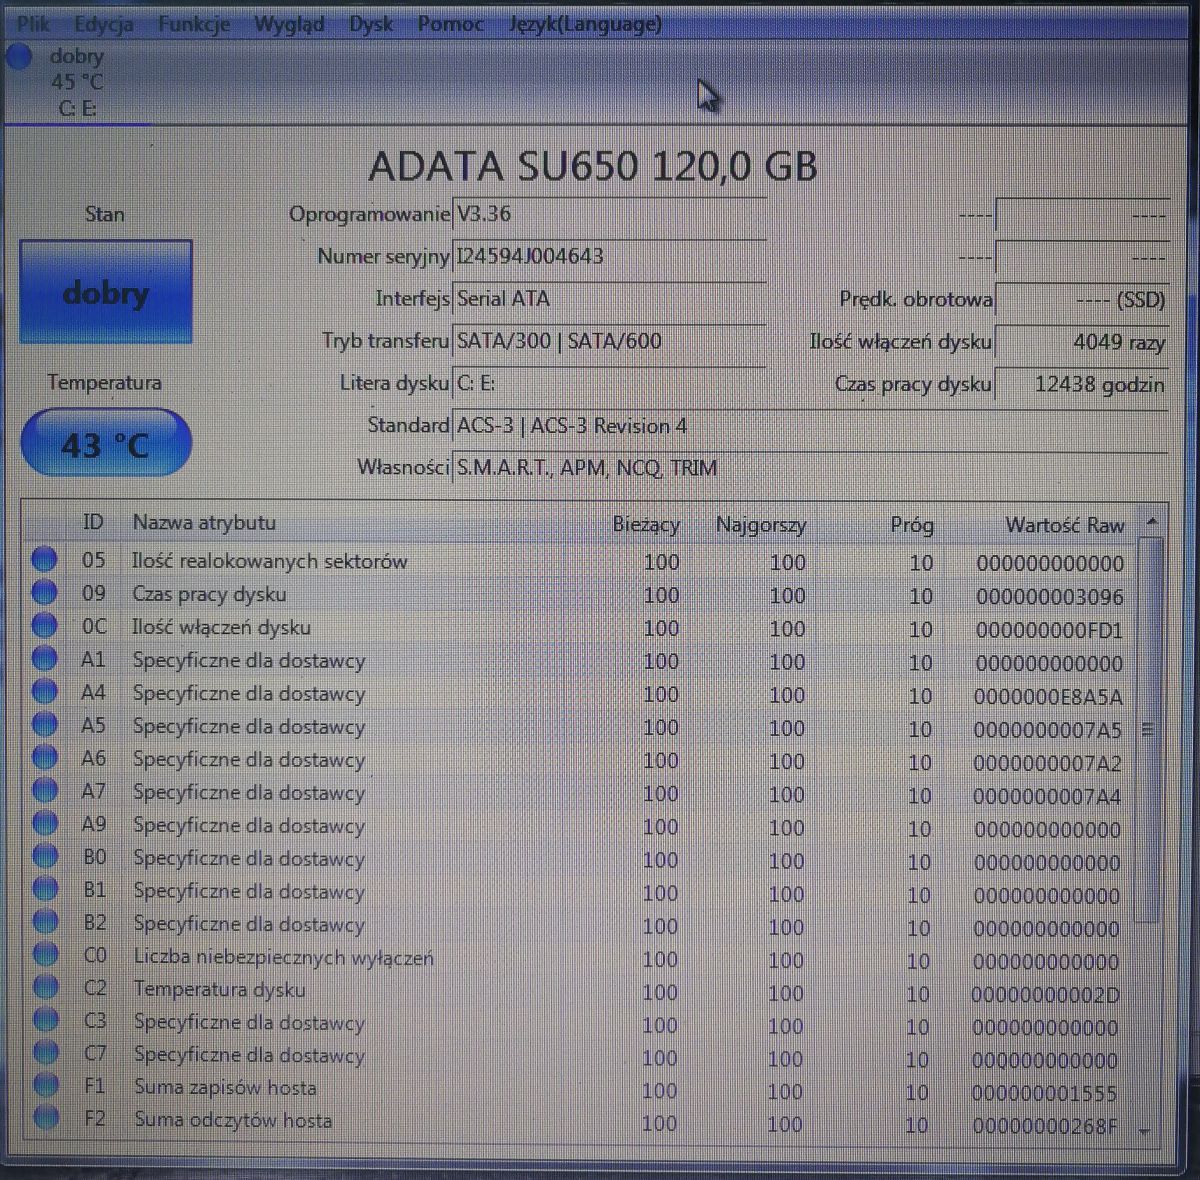The image size is (1200, 1180).
Task: Click status circle for attribute 09
Action: point(44,593)
